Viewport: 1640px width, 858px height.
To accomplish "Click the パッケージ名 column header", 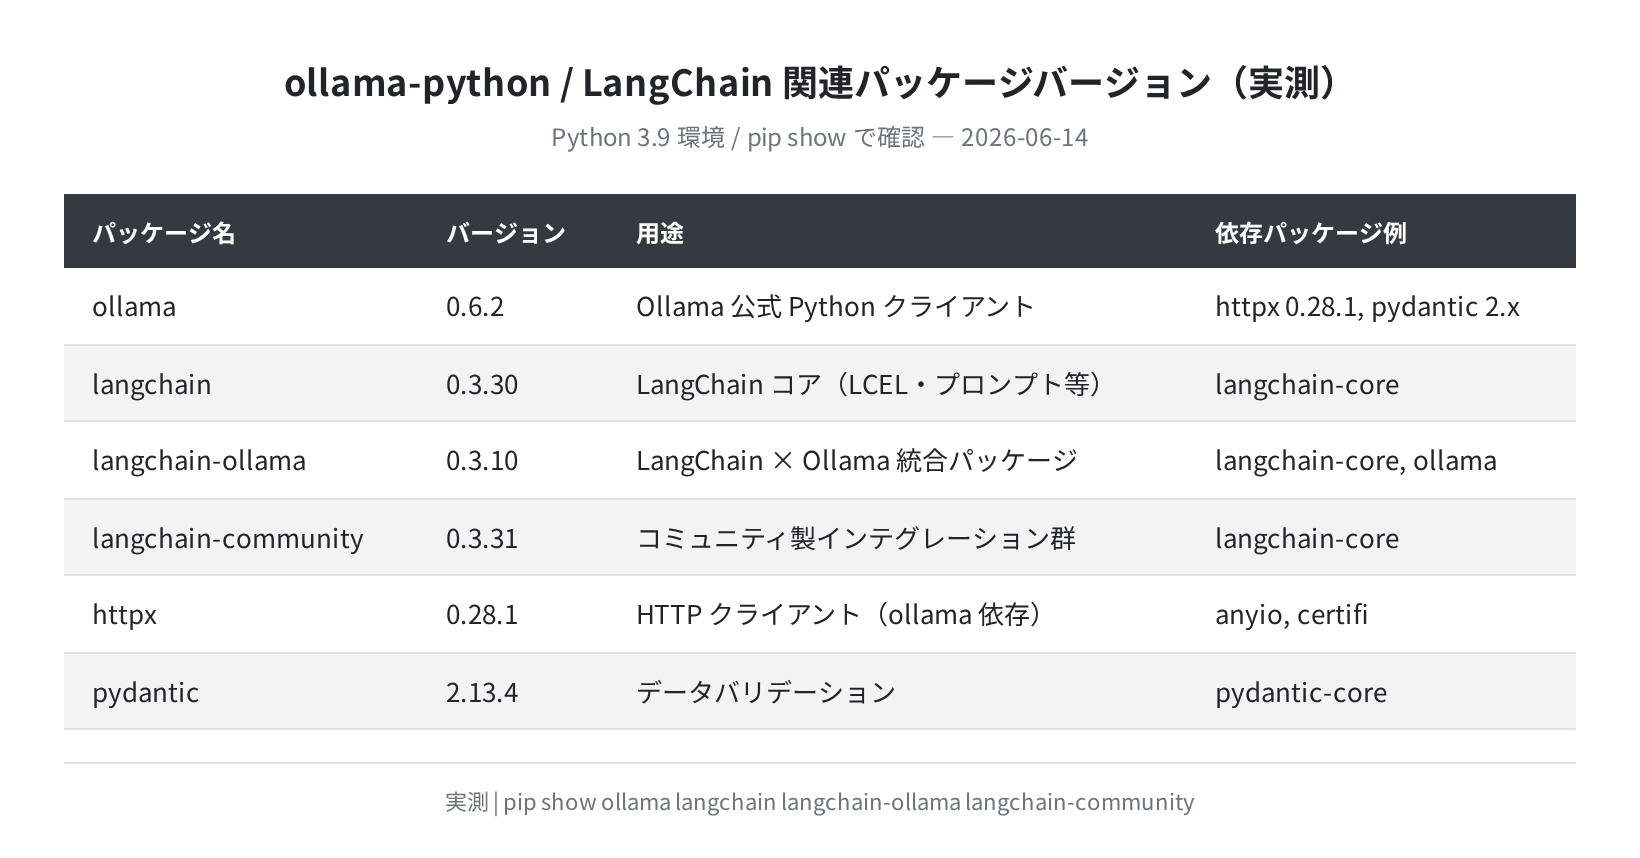I will point(164,233).
